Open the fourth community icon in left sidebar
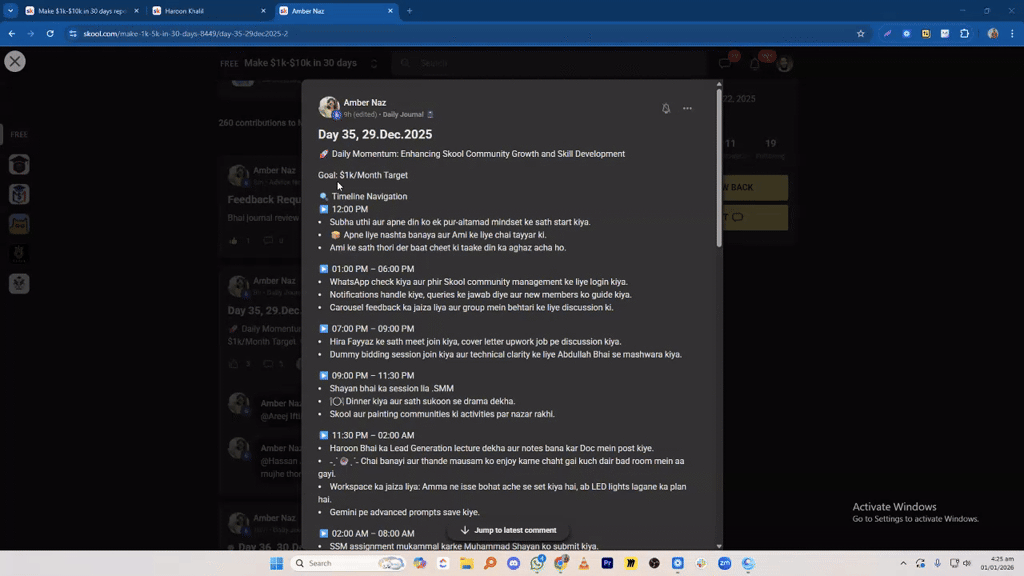 click(x=19, y=253)
